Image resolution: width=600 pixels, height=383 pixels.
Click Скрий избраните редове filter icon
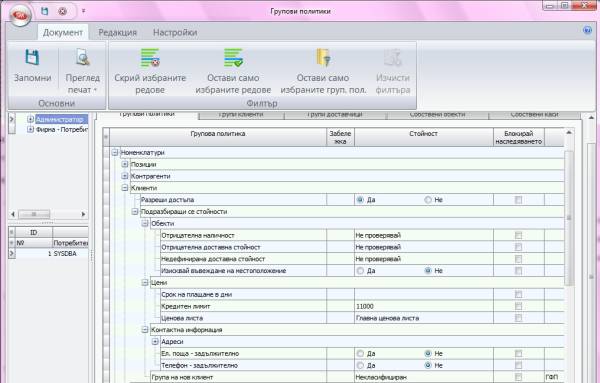(150, 57)
